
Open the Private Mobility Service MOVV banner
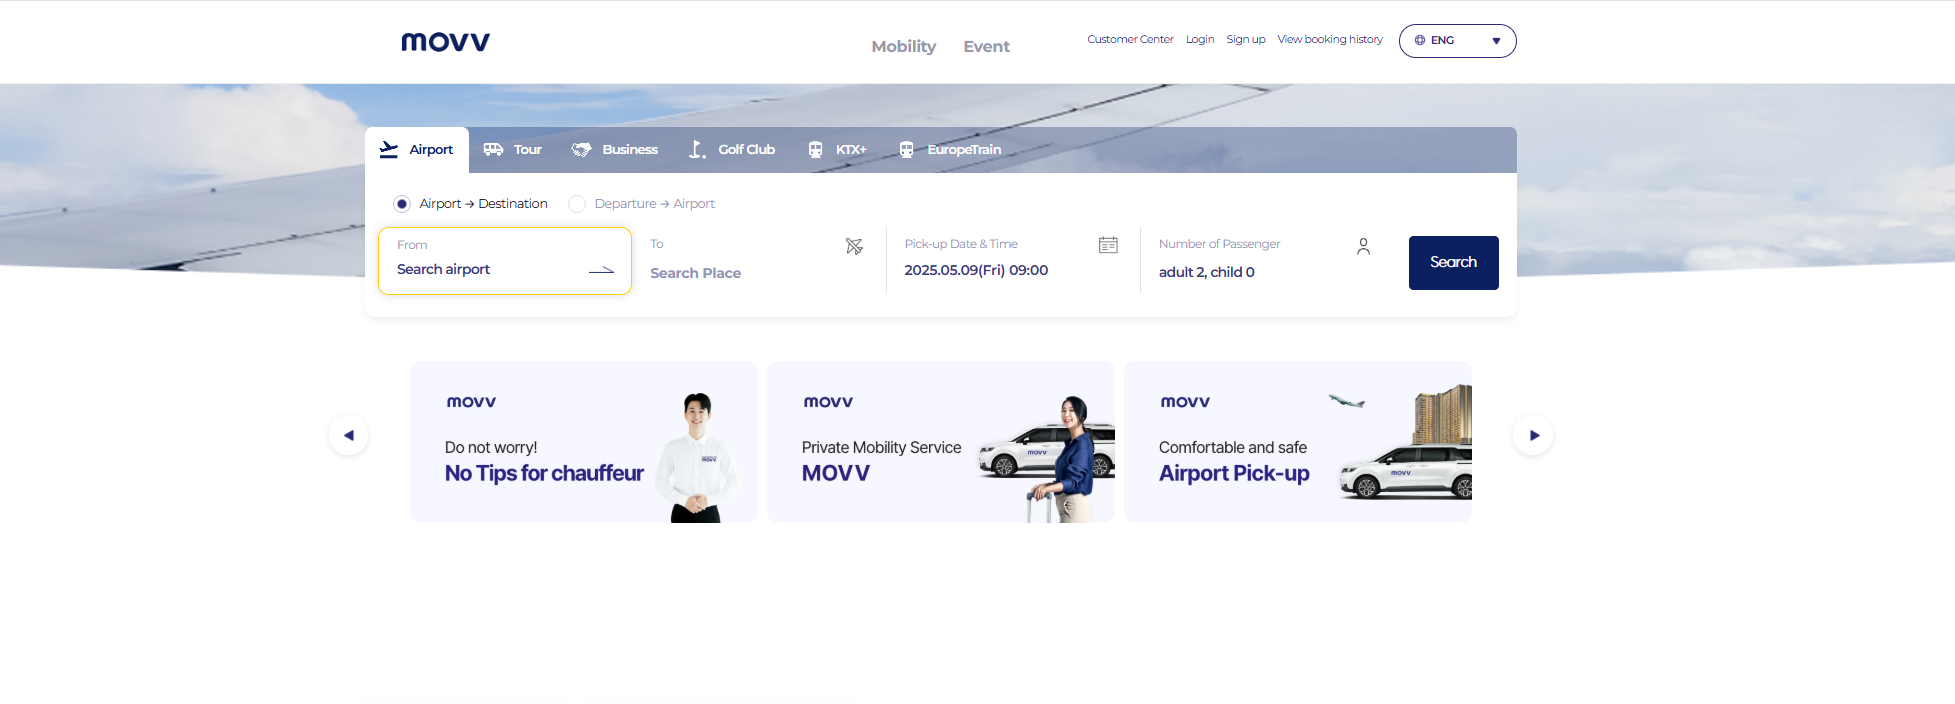[x=941, y=442]
